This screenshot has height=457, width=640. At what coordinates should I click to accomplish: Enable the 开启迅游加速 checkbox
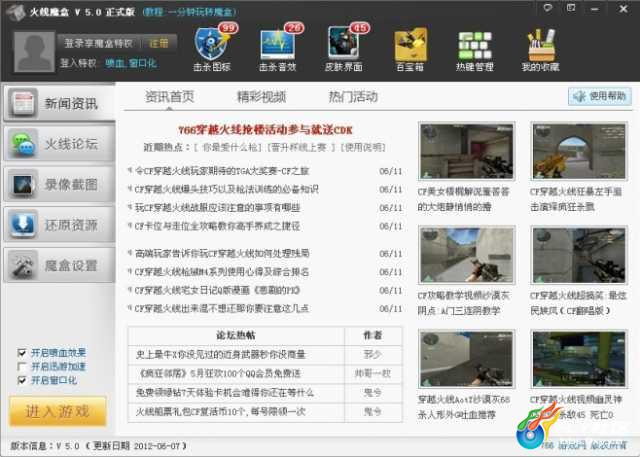click(22, 366)
